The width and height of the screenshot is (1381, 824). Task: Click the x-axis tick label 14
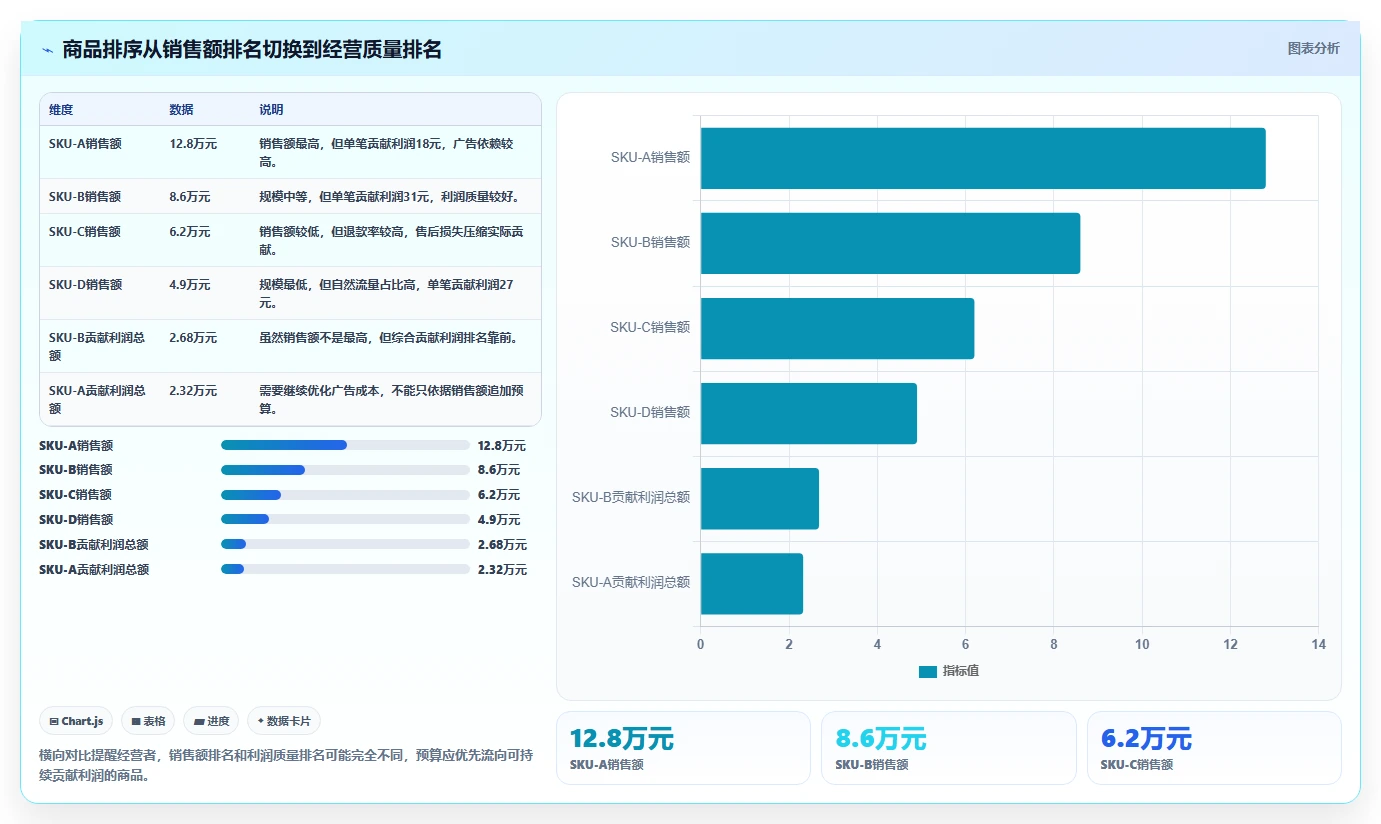click(1318, 645)
